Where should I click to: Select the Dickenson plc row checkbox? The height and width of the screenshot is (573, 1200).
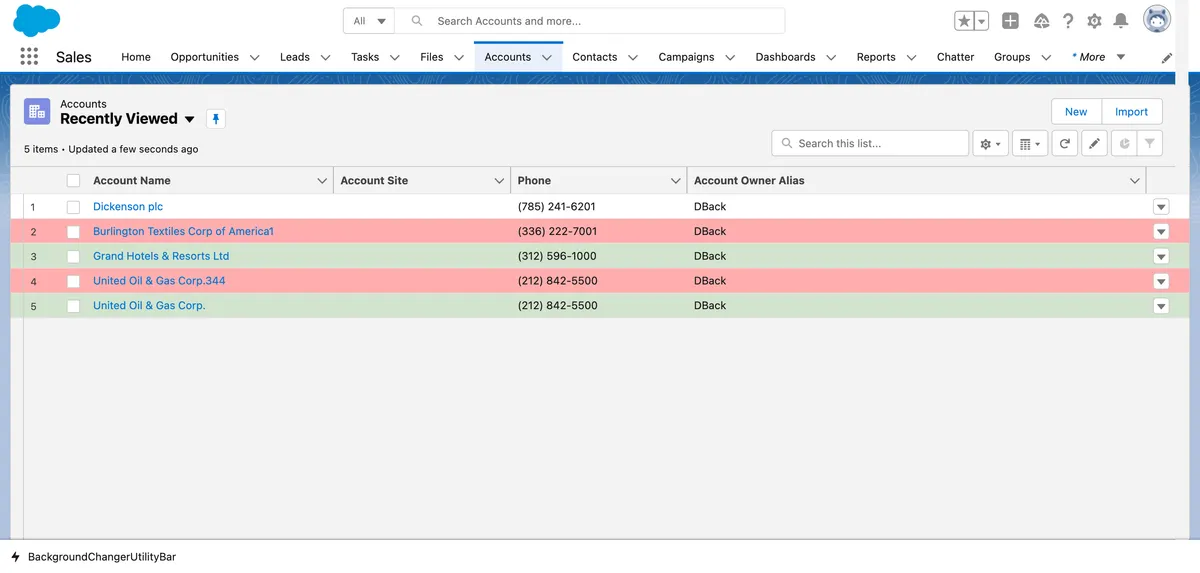click(x=73, y=207)
